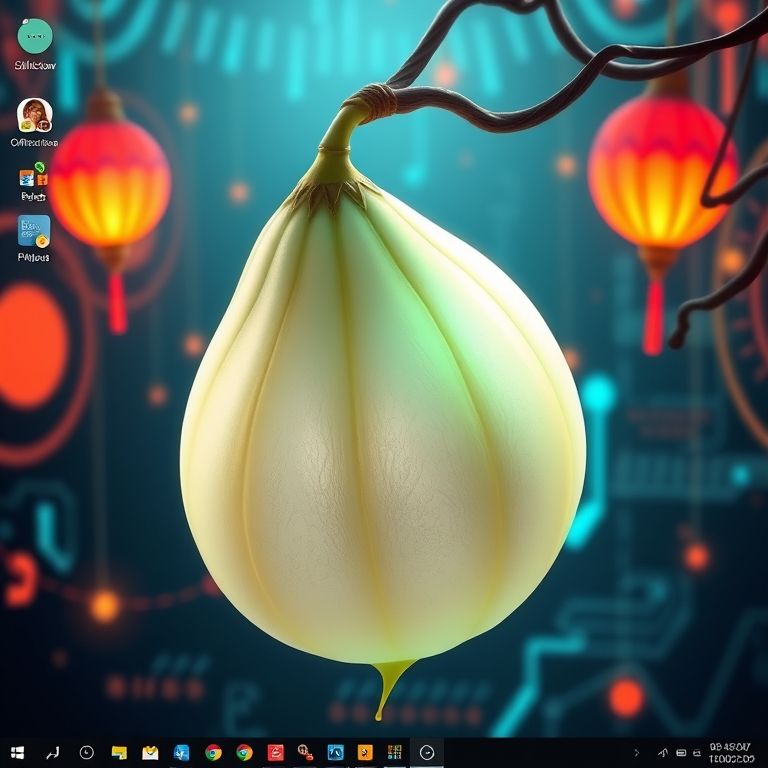Click the white circle icon in taskbar

coord(427,752)
